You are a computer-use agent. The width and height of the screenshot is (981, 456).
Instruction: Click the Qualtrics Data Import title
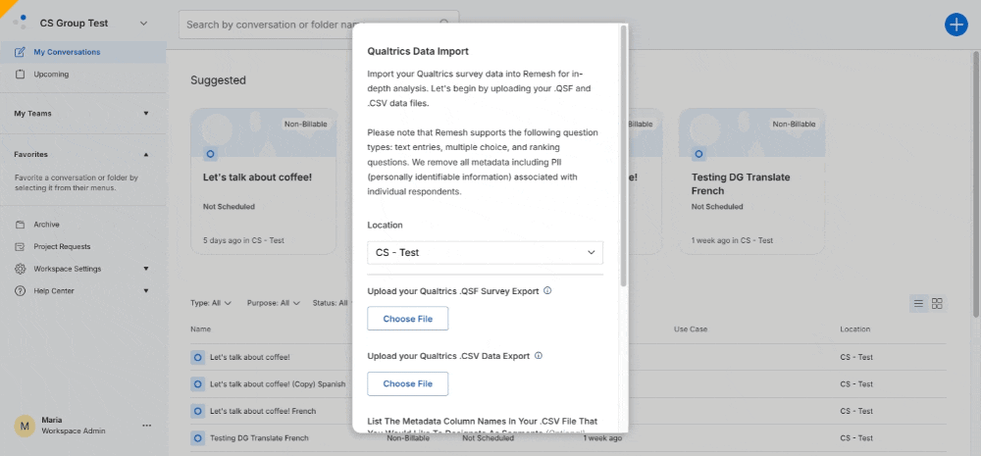[x=418, y=51]
